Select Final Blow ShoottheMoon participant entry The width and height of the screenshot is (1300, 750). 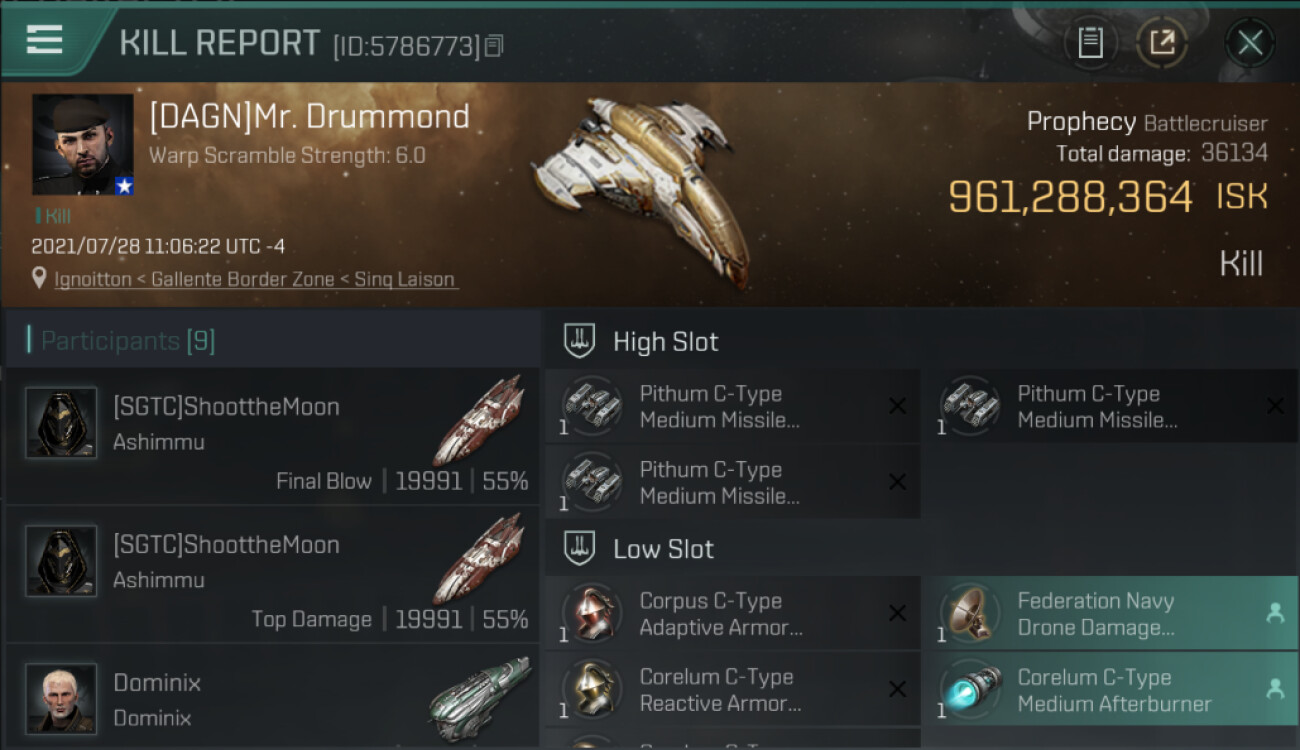pos(272,436)
